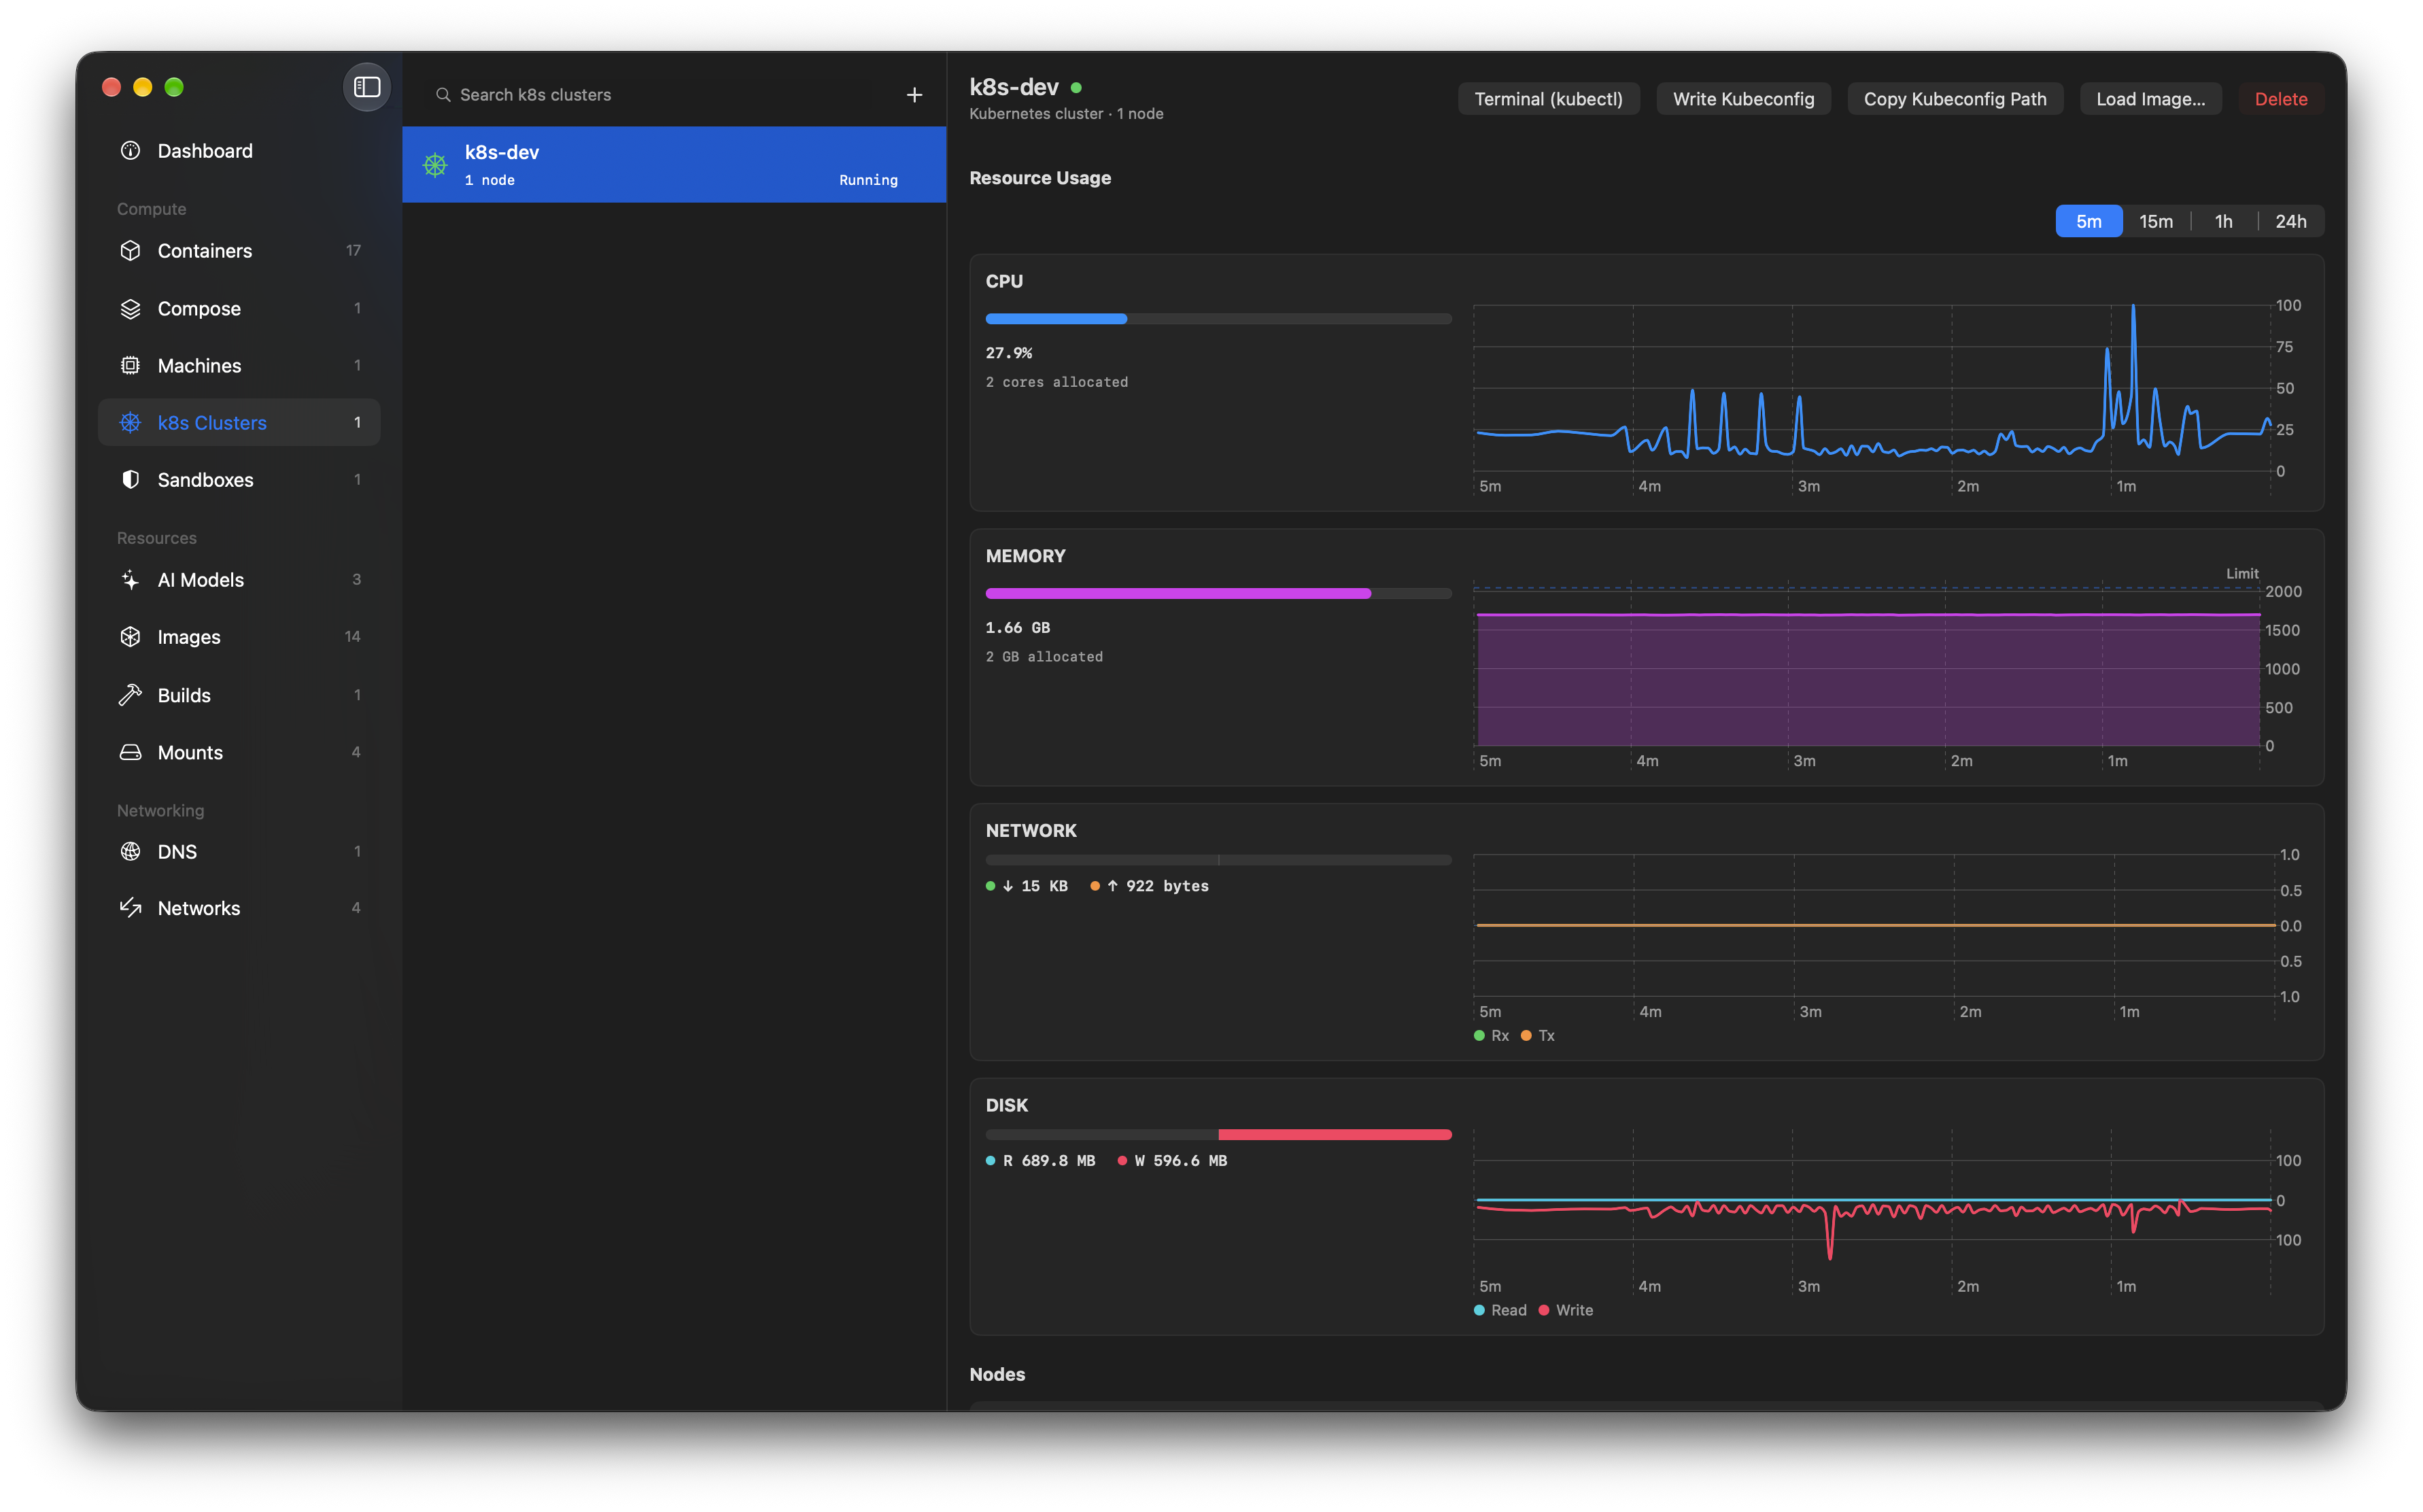Image resolution: width=2423 pixels, height=1512 pixels.
Task: Click the 27.9% CPU value
Action: coord(1008,353)
